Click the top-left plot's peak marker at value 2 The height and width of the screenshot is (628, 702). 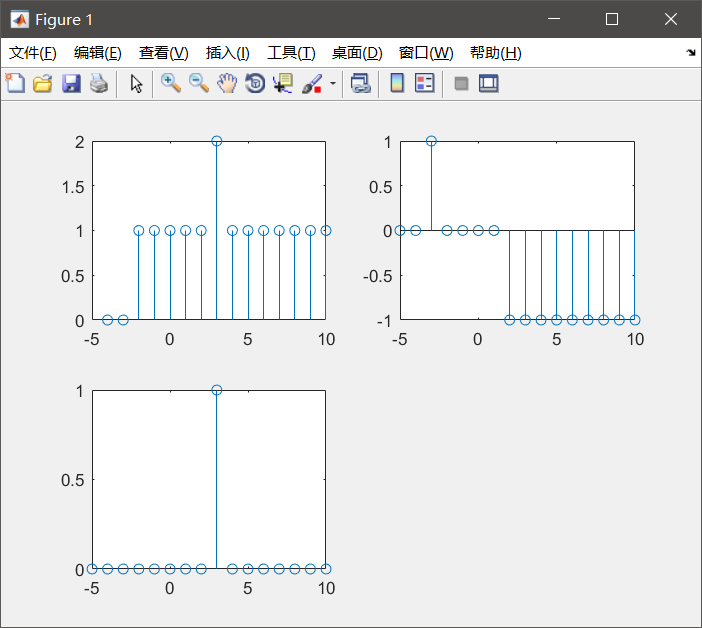pos(217,141)
